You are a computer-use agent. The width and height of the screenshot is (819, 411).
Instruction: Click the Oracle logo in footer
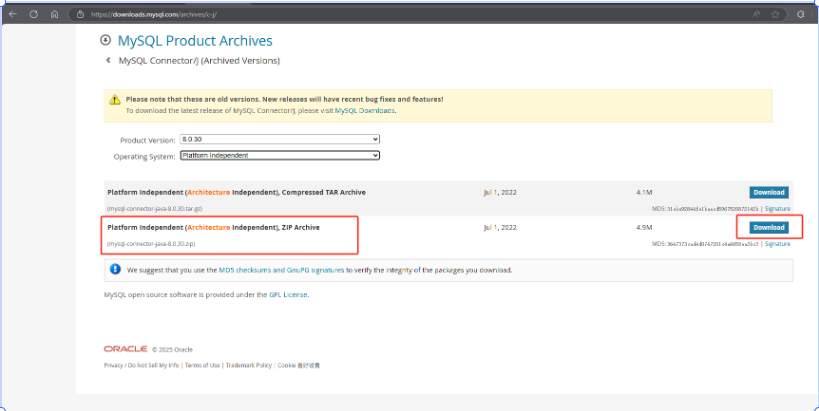[x=125, y=349]
